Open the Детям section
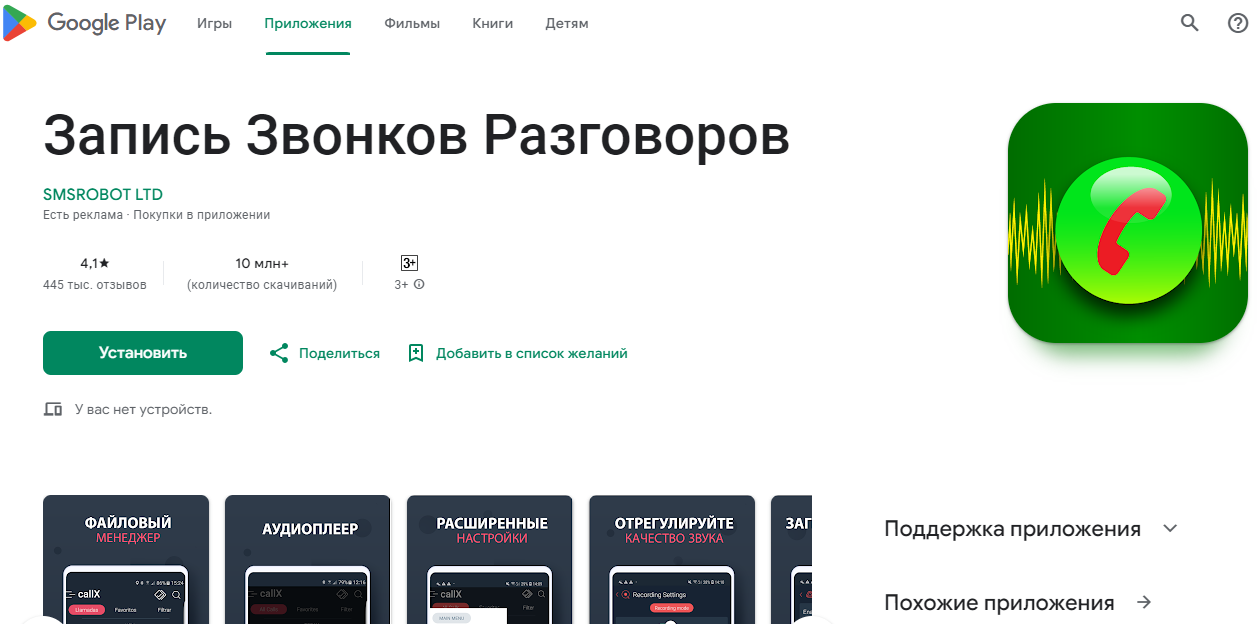This screenshot has width=1258, height=624. pos(566,23)
